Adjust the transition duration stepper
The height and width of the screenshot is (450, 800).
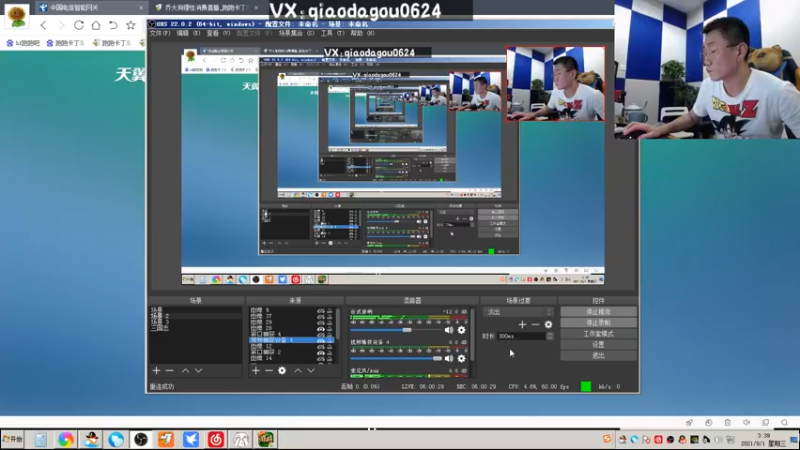549,336
